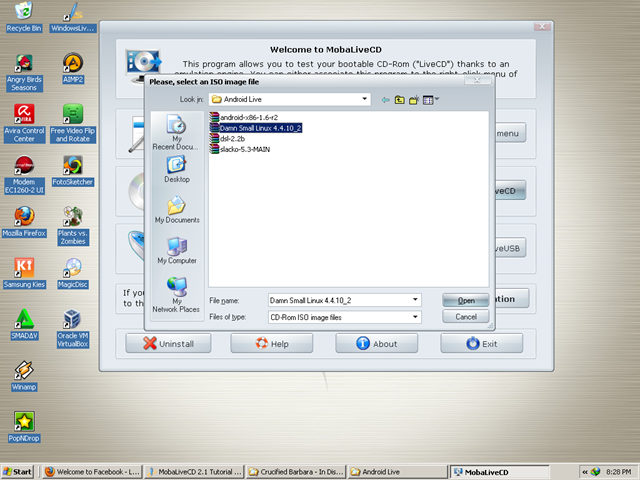Create a new folder in dialog
Image resolution: width=640 pixels, height=480 pixels.
414,100
